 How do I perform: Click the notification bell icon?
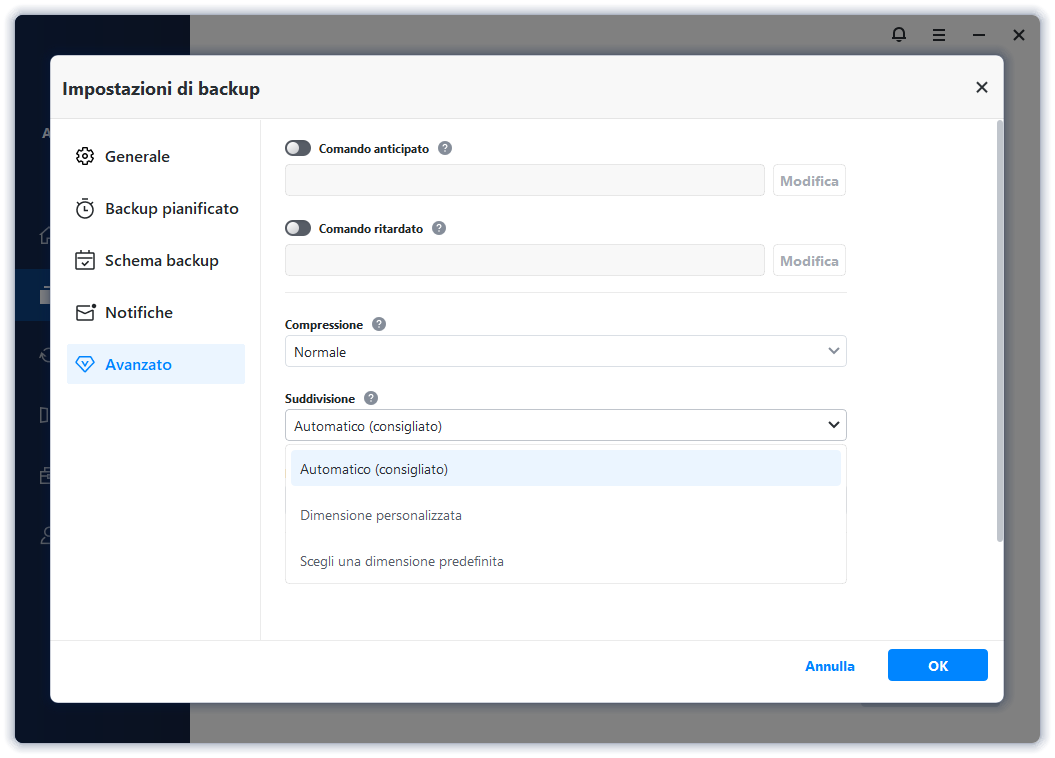(x=899, y=35)
